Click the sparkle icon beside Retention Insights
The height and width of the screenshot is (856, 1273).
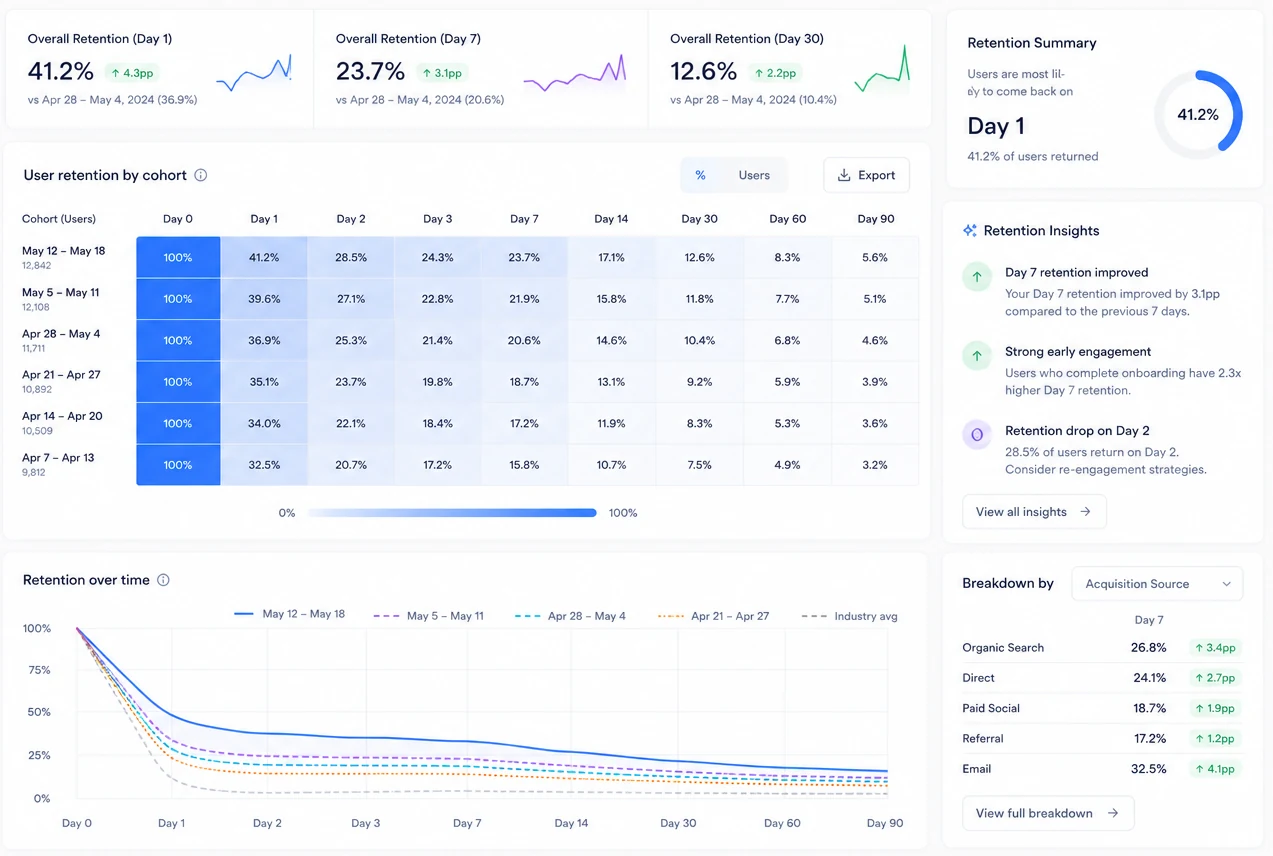pos(969,230)
